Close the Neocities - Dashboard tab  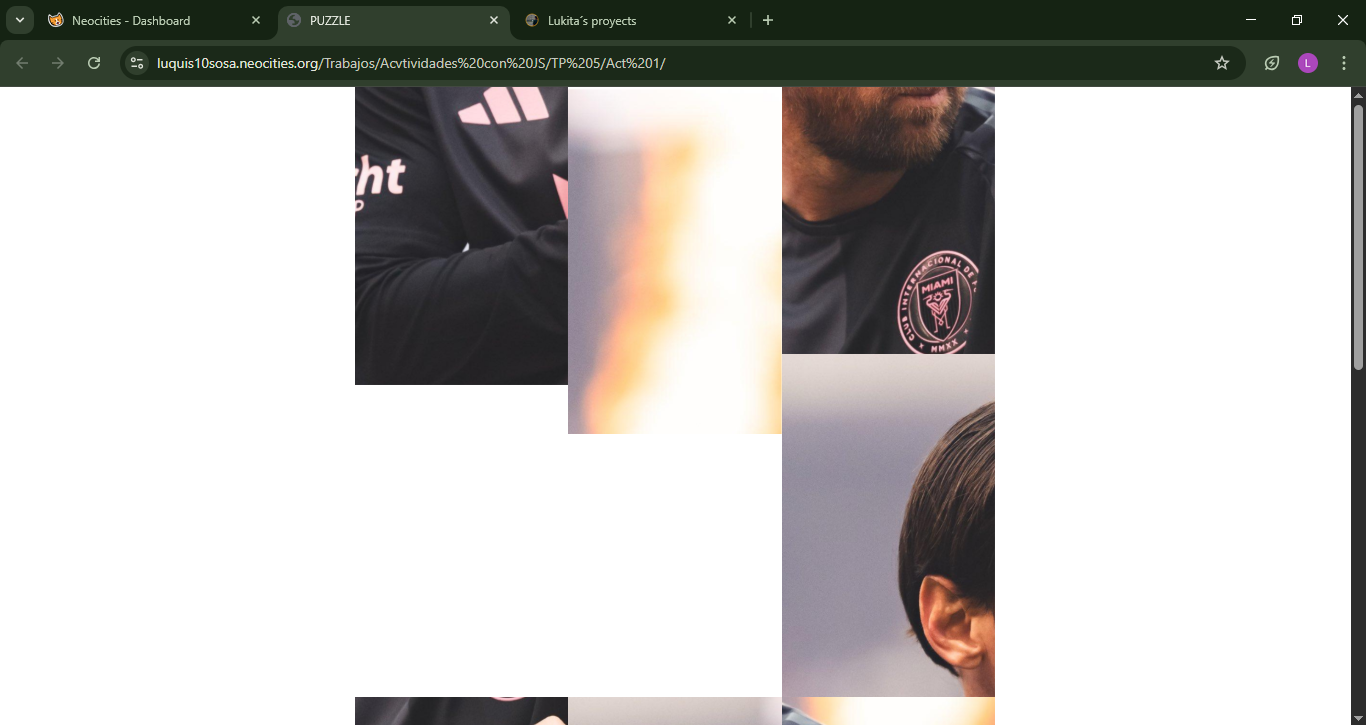[256, 20]
